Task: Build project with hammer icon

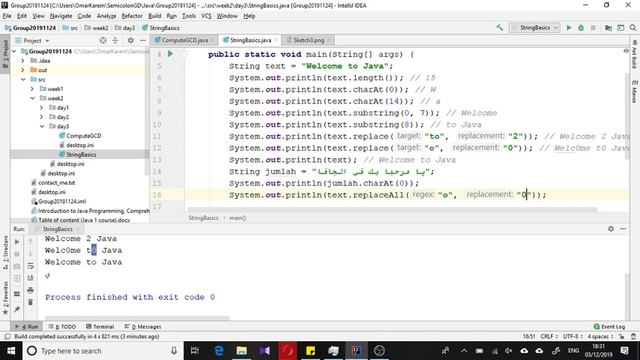Action: click(500, 28)
